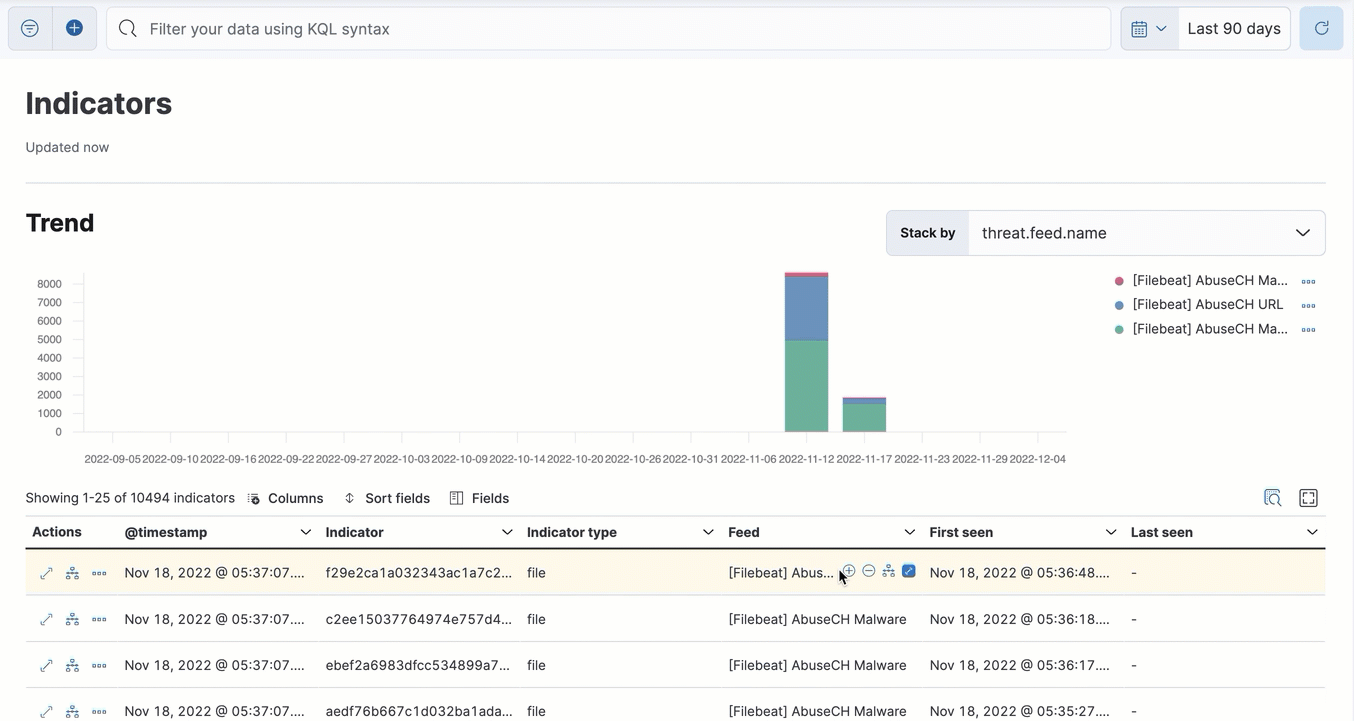
Task: Open the Indicator type column dropdown
Action: [x=707, y=532]
